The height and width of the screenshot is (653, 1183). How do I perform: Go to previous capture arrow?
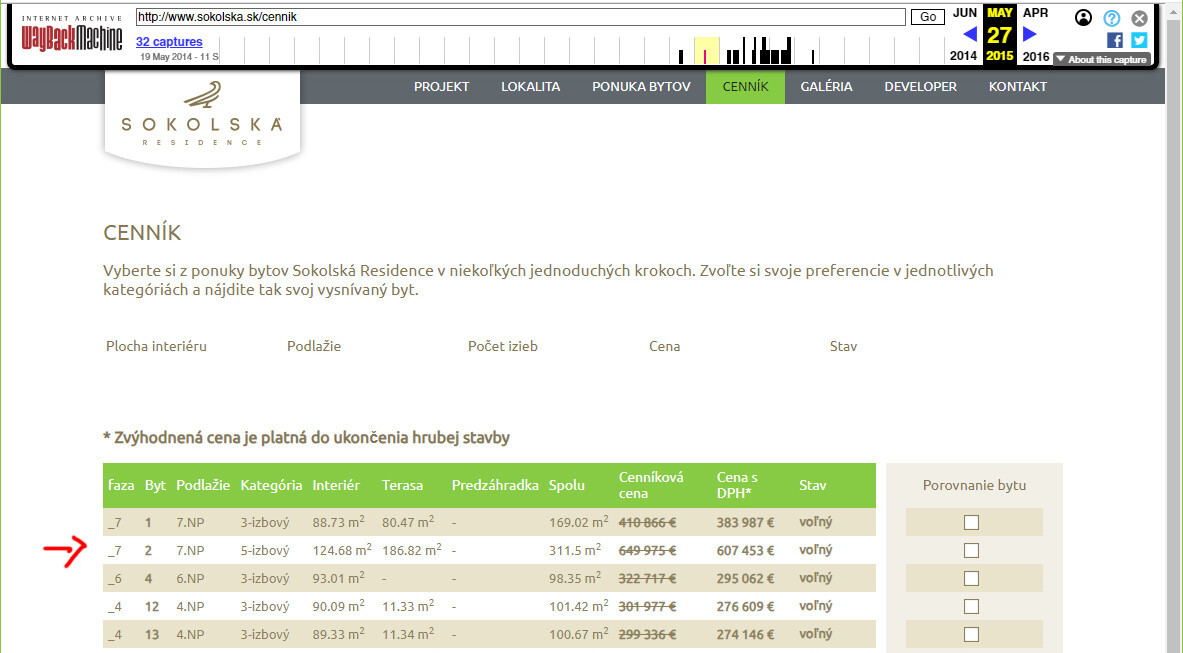click(x=968, y=35)
